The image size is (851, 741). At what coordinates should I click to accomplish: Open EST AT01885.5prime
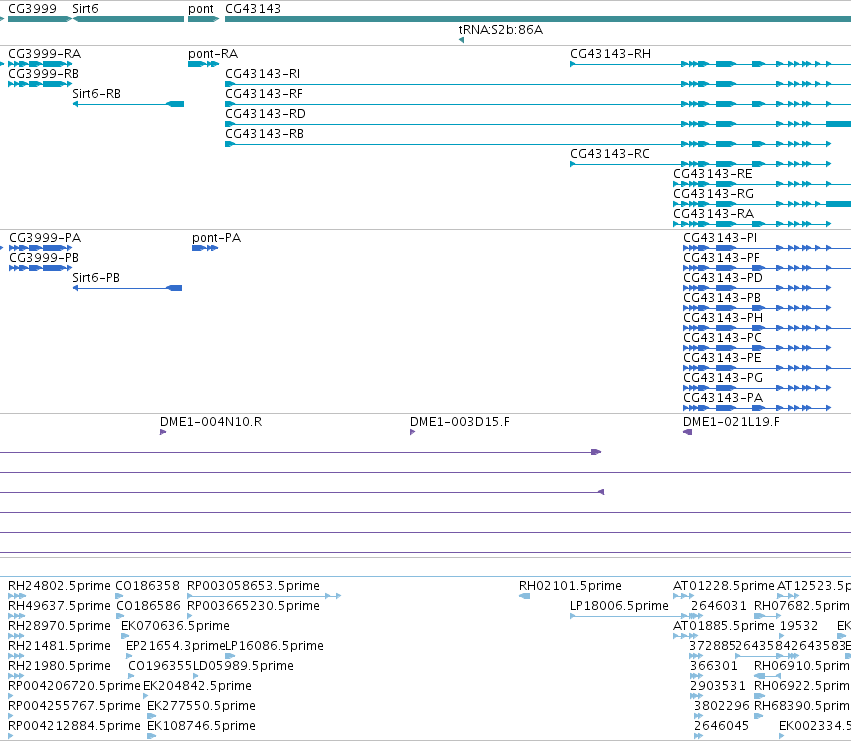pos(723,626)
